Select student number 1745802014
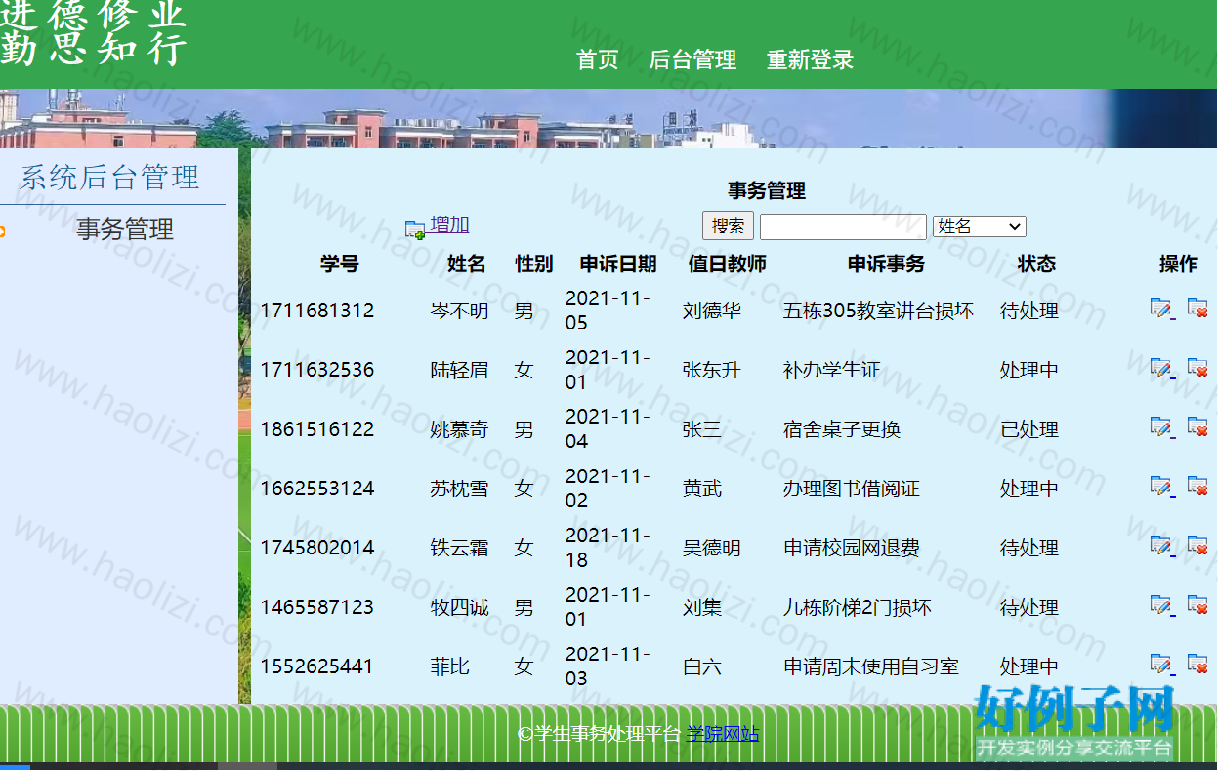Screen dimensions: 1218x771 (x=317, y=548)
